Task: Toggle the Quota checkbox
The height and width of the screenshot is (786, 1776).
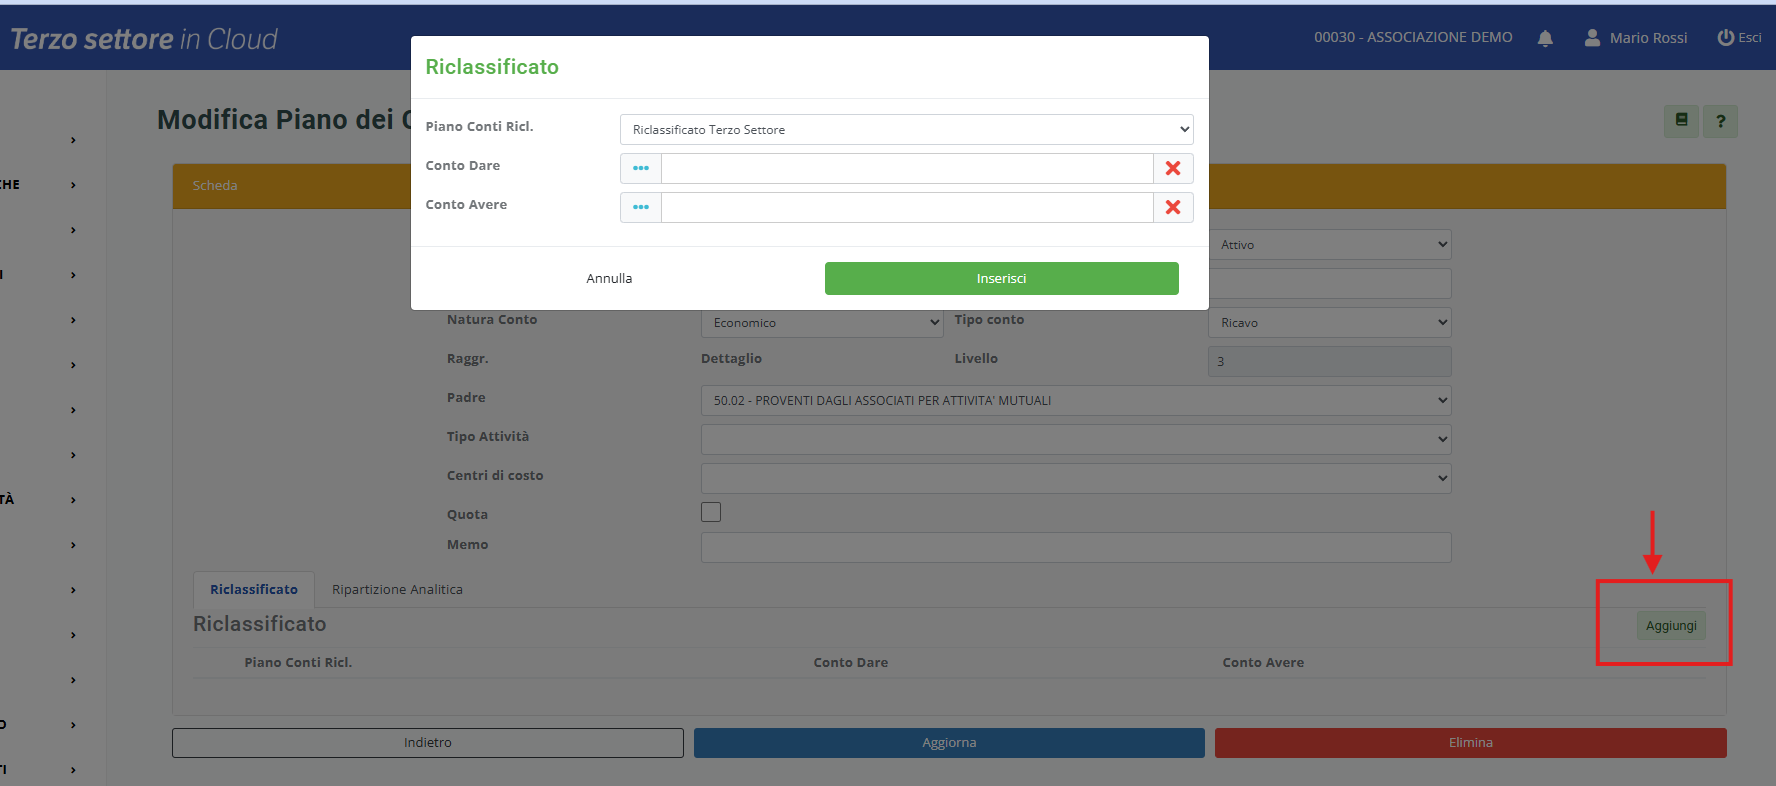Action: click(x=711, y=512)
